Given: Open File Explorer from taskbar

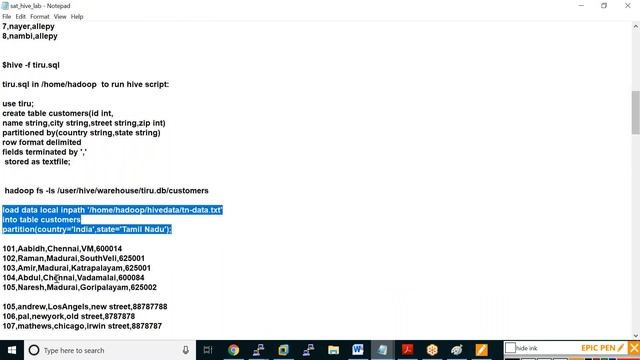Looking at the screenshot, I should click(x=333, y=350).
